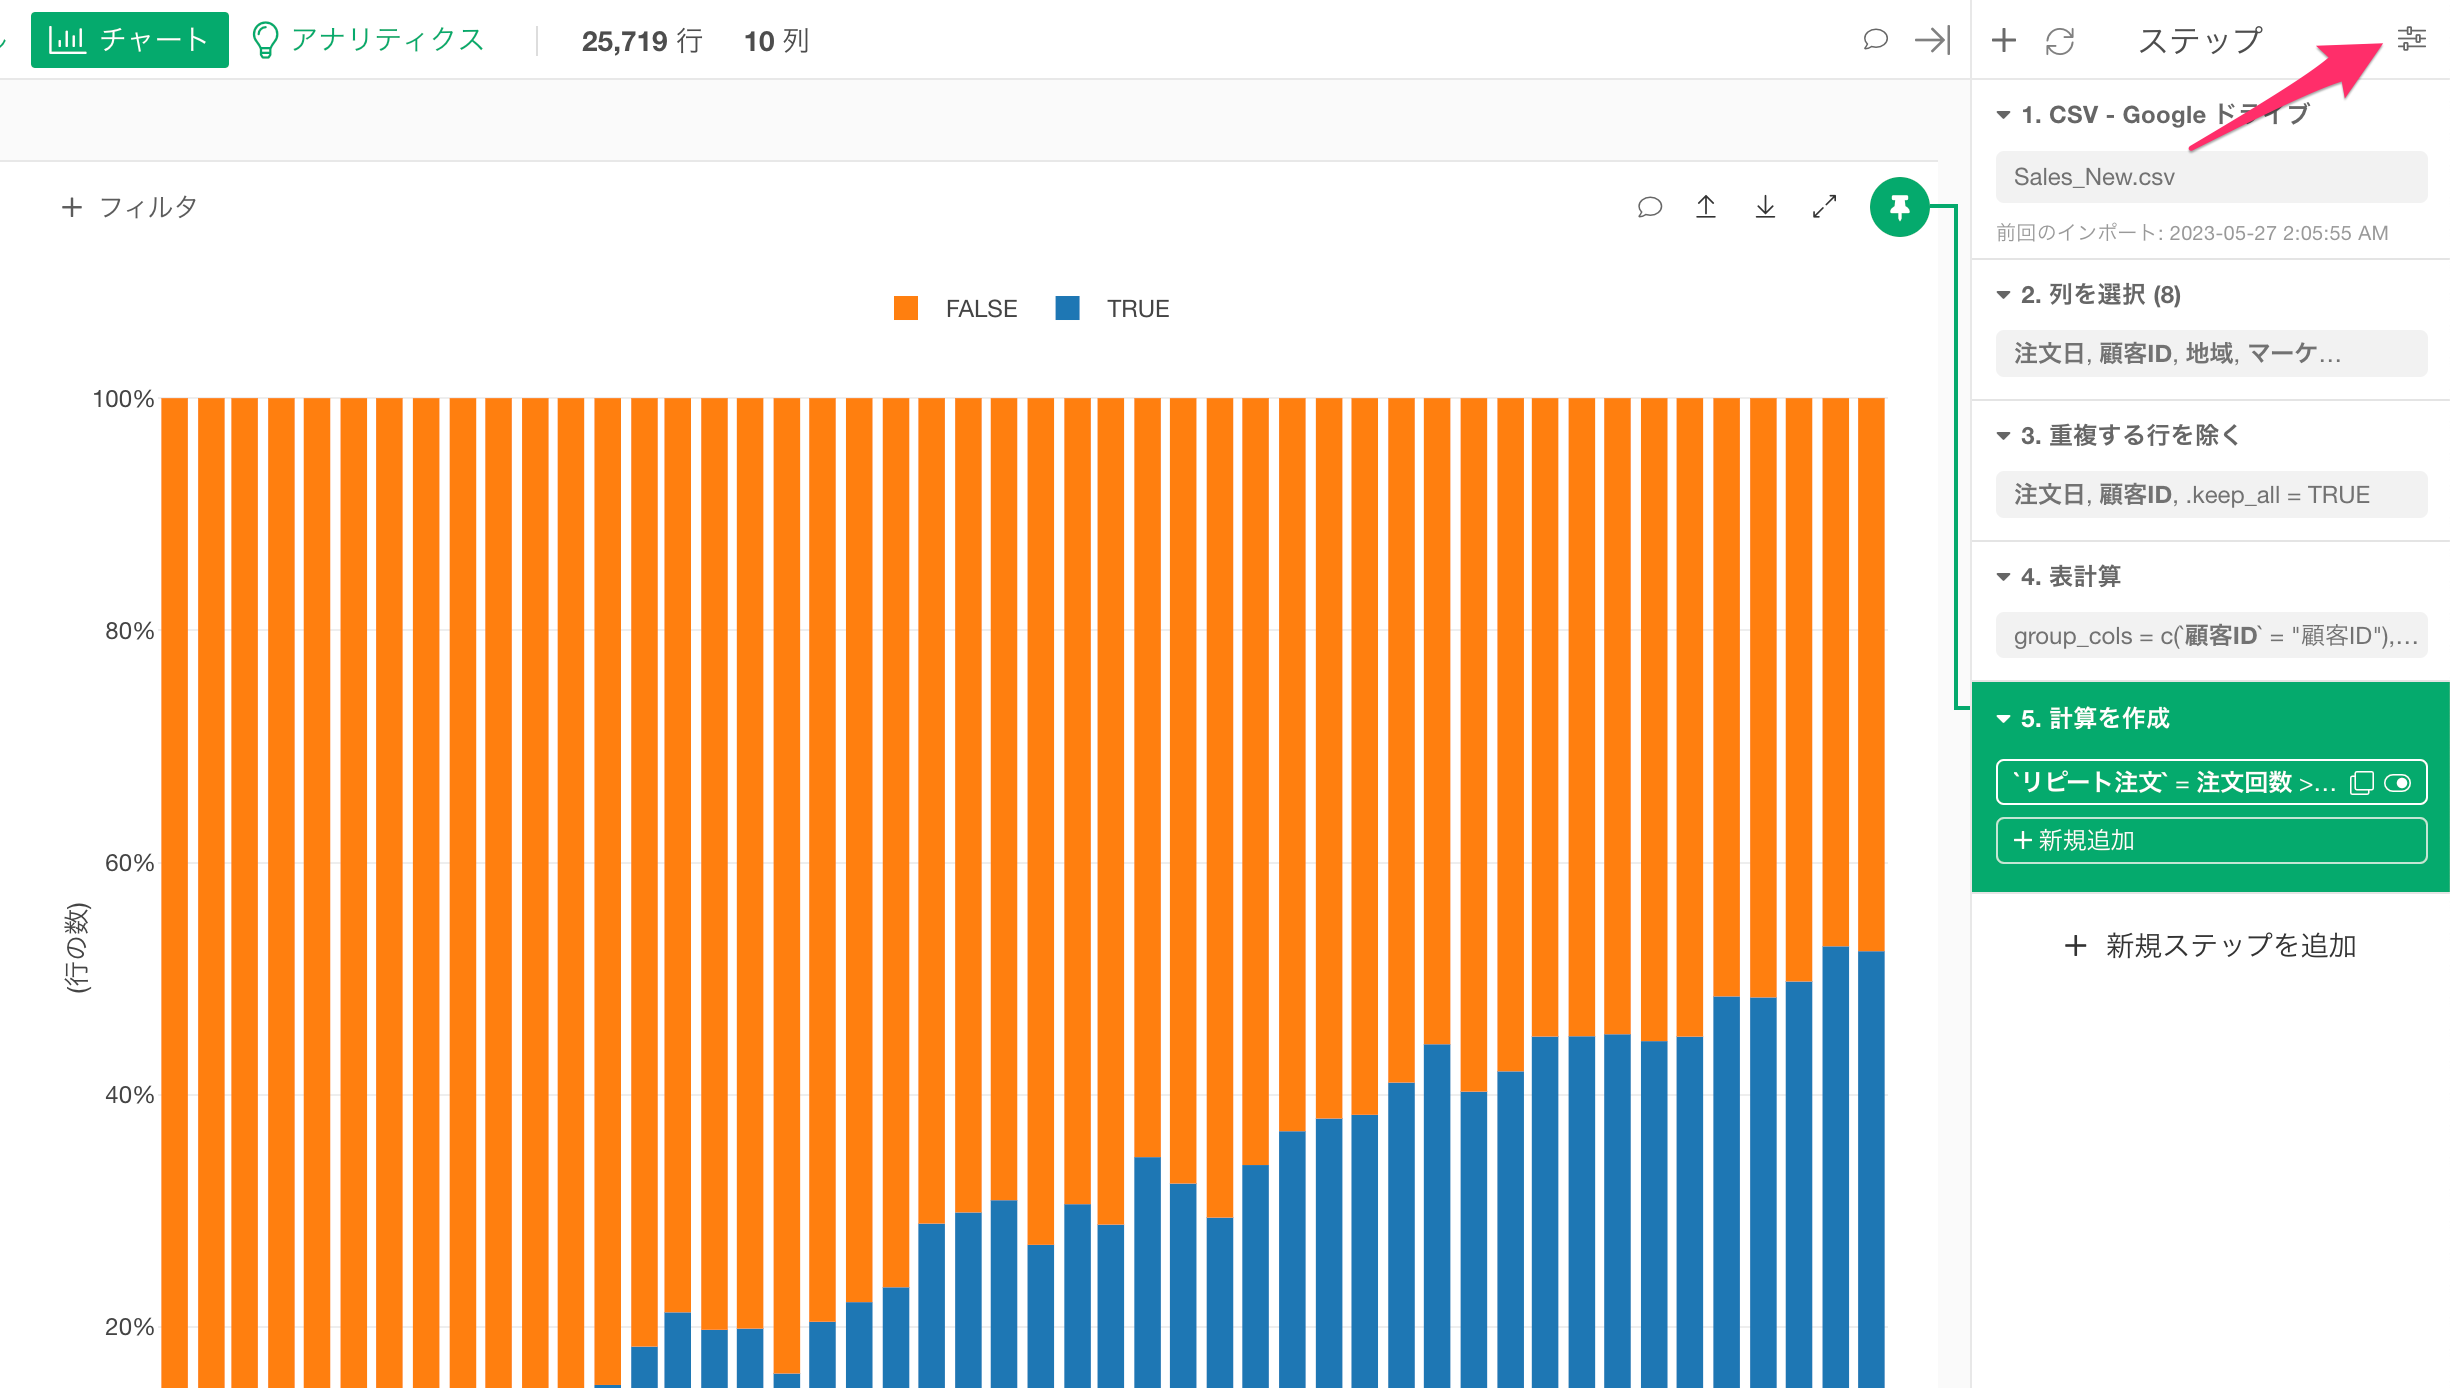Switch to the アナリティクス tab
Image resolution: width=2450 pixels, height=1388 pixels.
coord(367,40)
